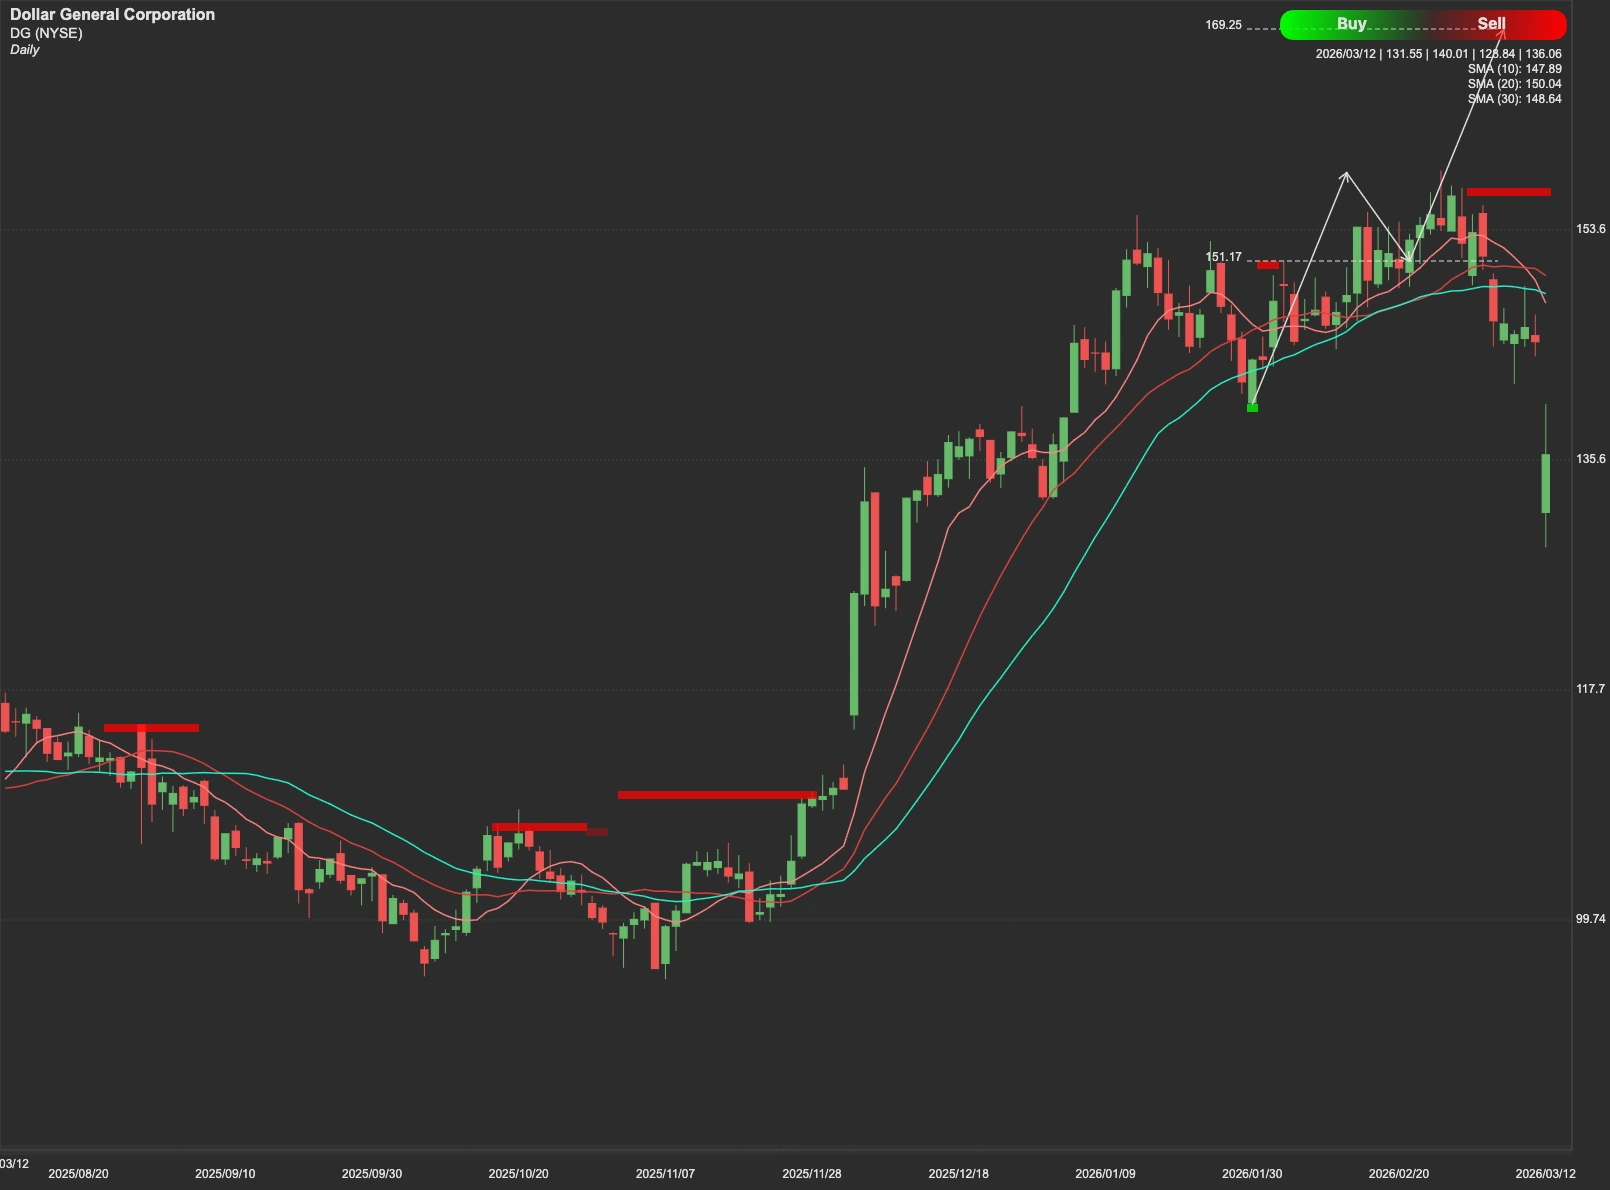Viewport: 1610px width, 1190px height.
Task: Click the 2025/09/10 date axis label
Action: tap(225, 1174)
